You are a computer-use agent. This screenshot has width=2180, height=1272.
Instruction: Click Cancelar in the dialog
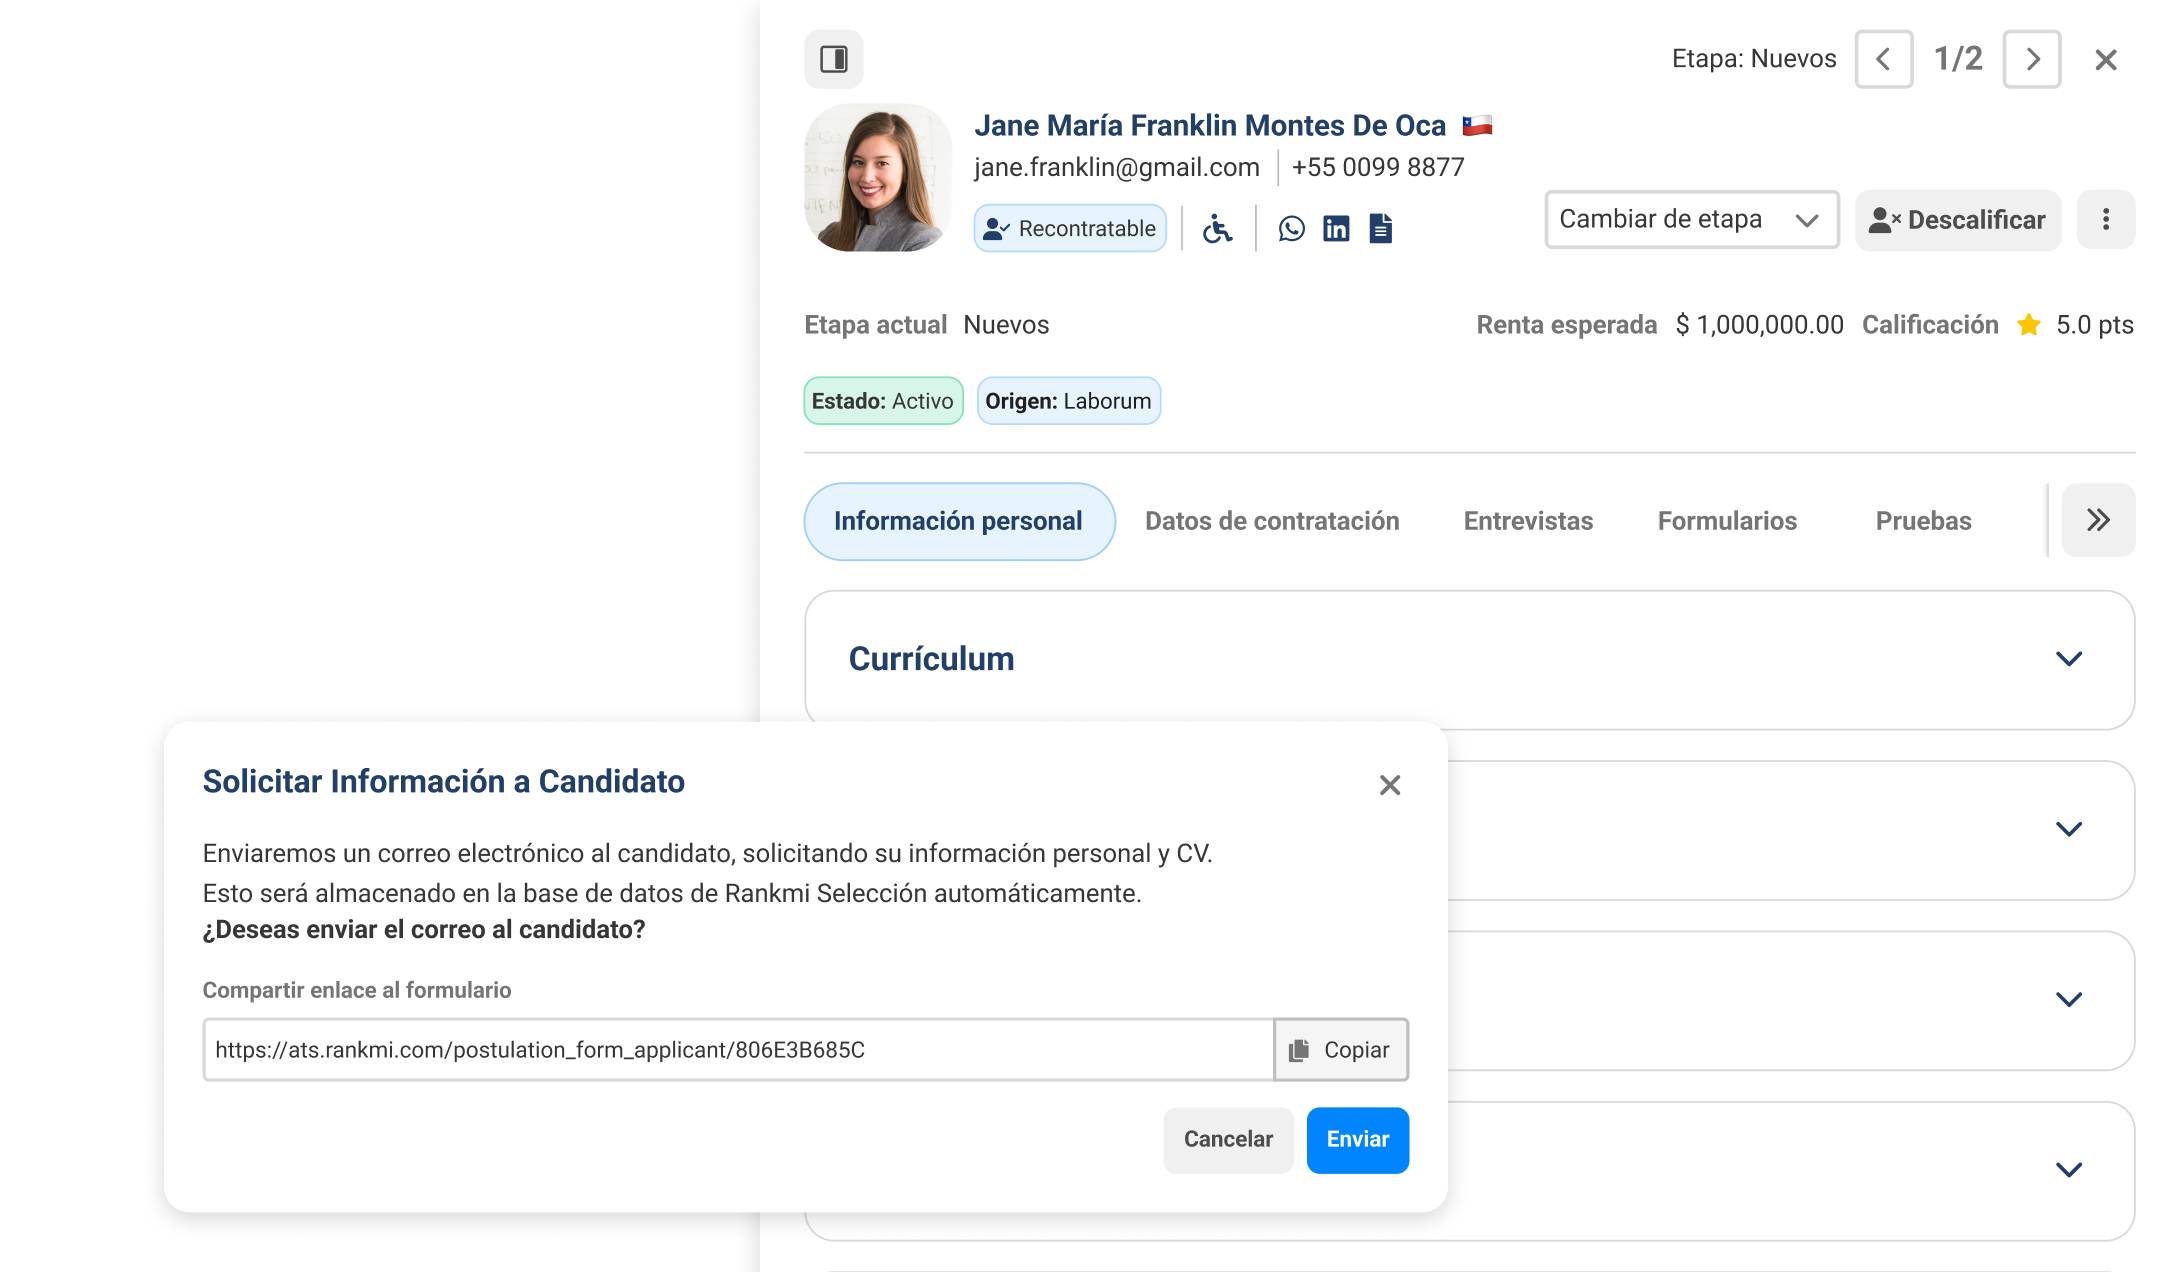(x=1228, y=1140)
